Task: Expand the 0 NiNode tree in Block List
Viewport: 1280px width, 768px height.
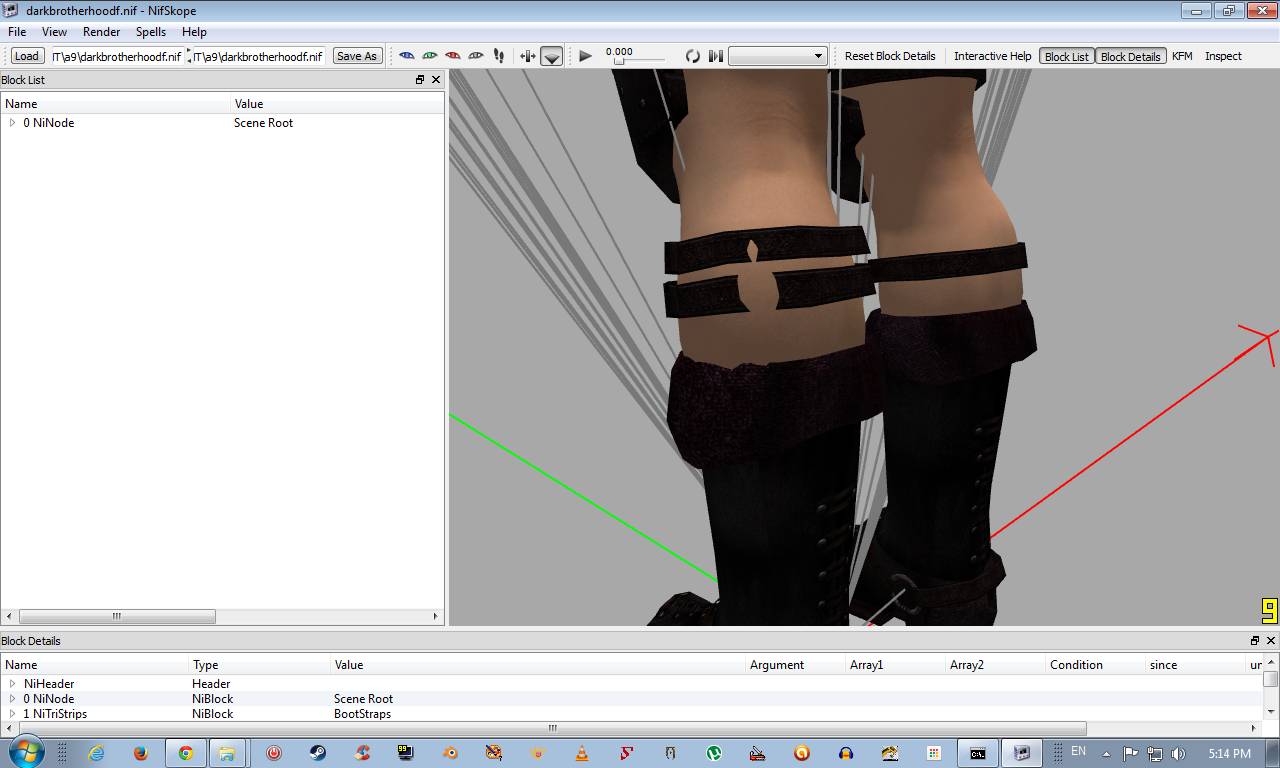Action: tap(12, 123)
